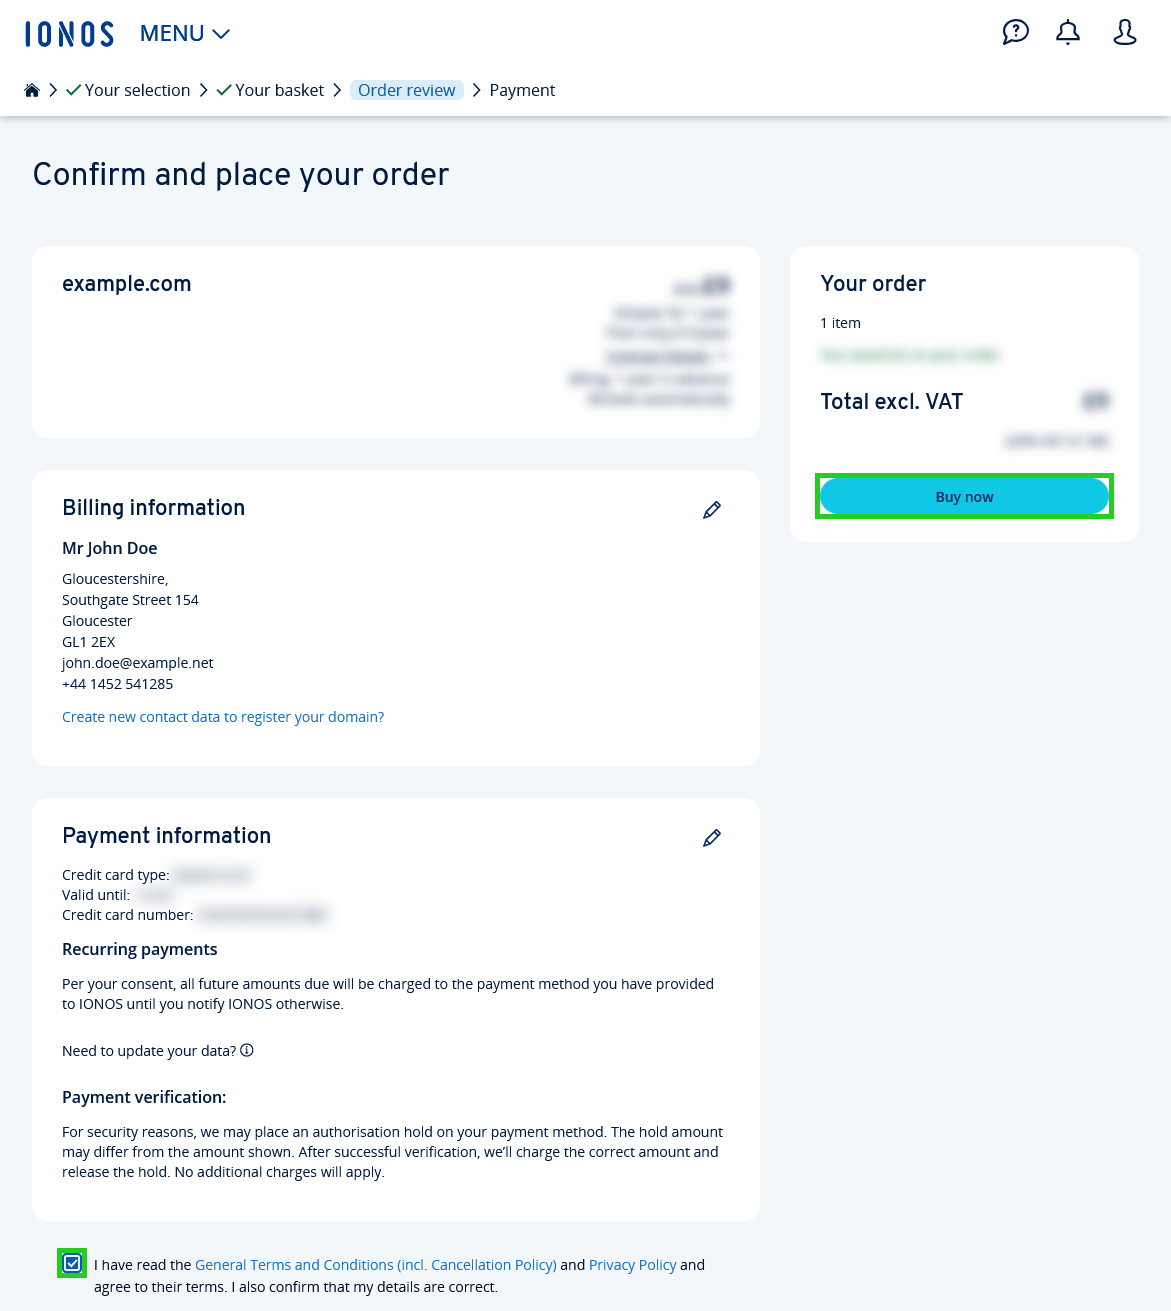Viewport: 1171px width, 1311px height.
Task: Open the help chat icon
Action: (x=1016, y=32)
